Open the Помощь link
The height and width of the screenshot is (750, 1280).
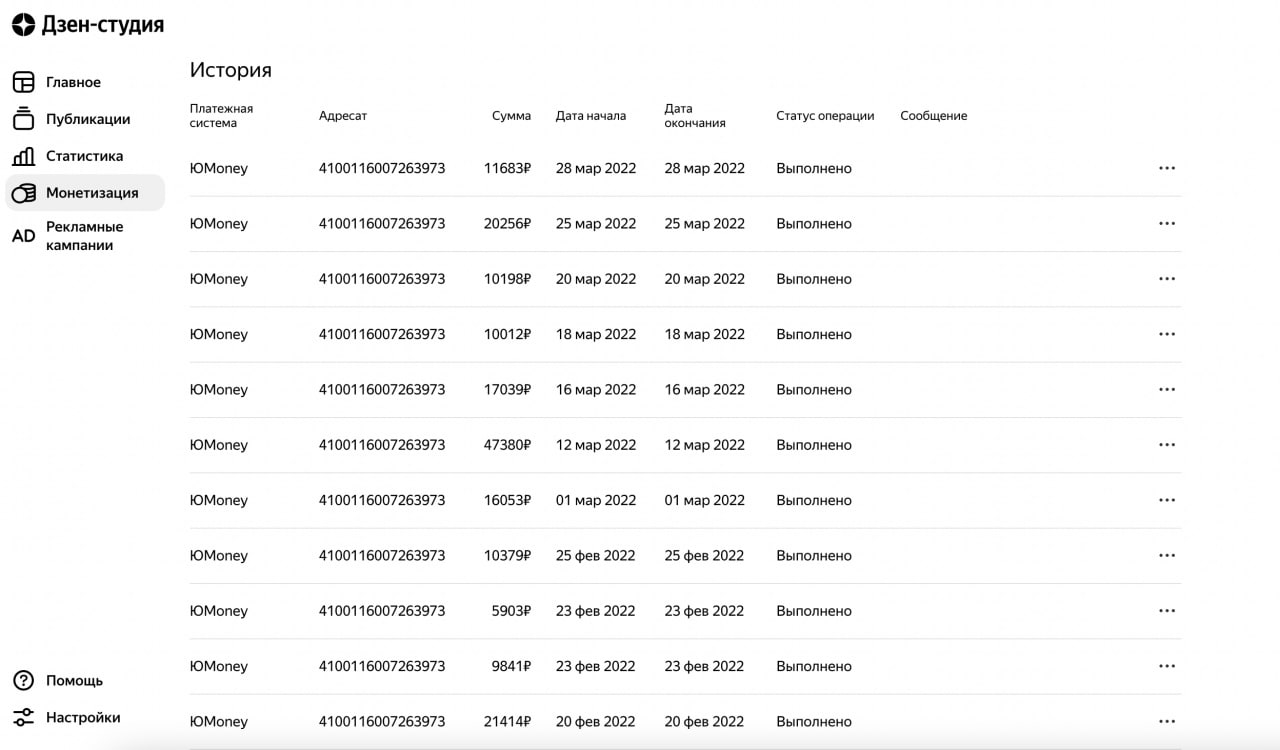75,681
